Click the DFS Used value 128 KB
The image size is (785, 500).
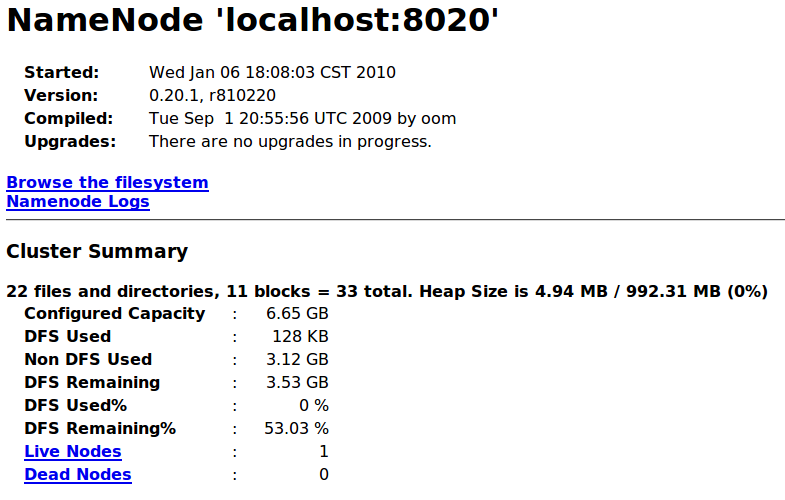point(300,336)
